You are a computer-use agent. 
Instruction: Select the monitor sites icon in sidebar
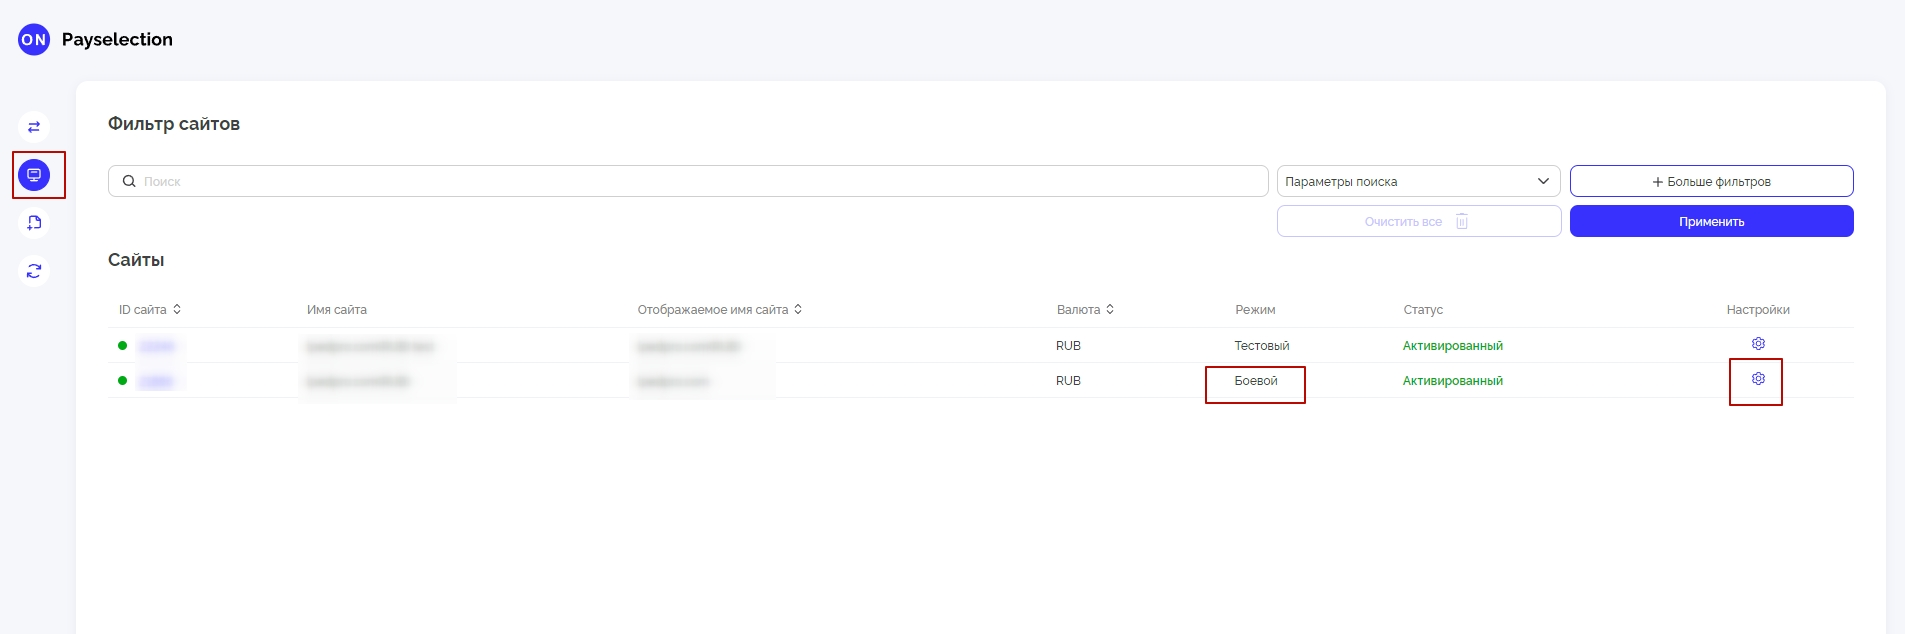[x=34, y=175]
